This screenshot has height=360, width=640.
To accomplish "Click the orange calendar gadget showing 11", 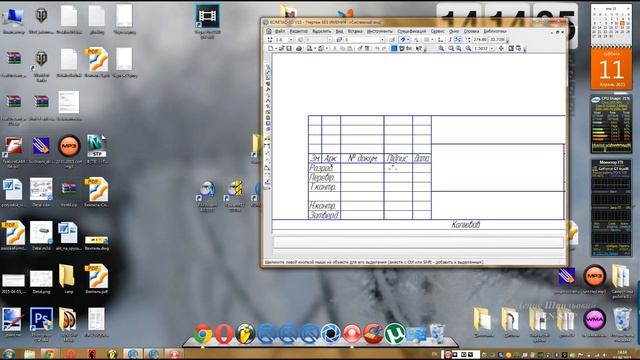I will coord(611,69).
